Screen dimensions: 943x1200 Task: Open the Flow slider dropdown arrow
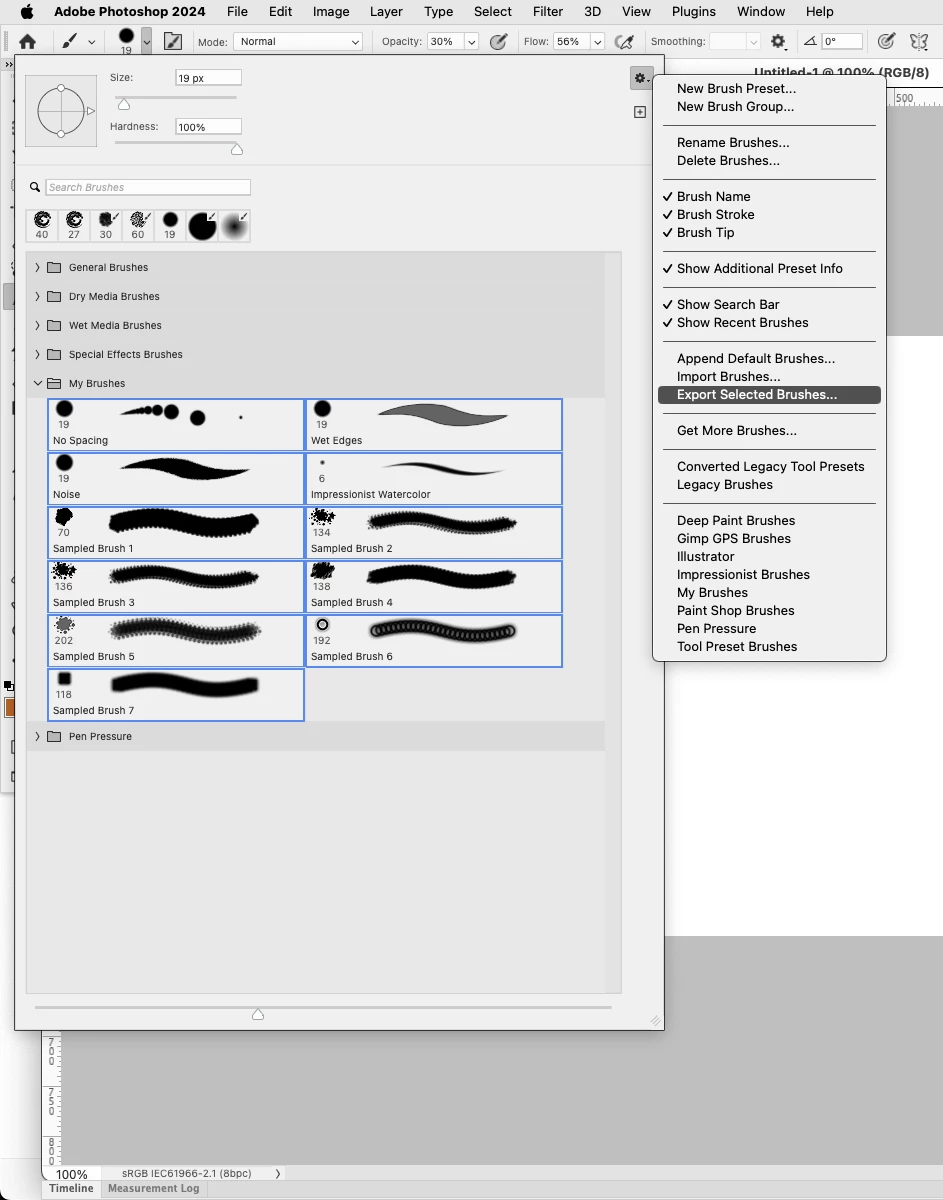tap(597, 42)
